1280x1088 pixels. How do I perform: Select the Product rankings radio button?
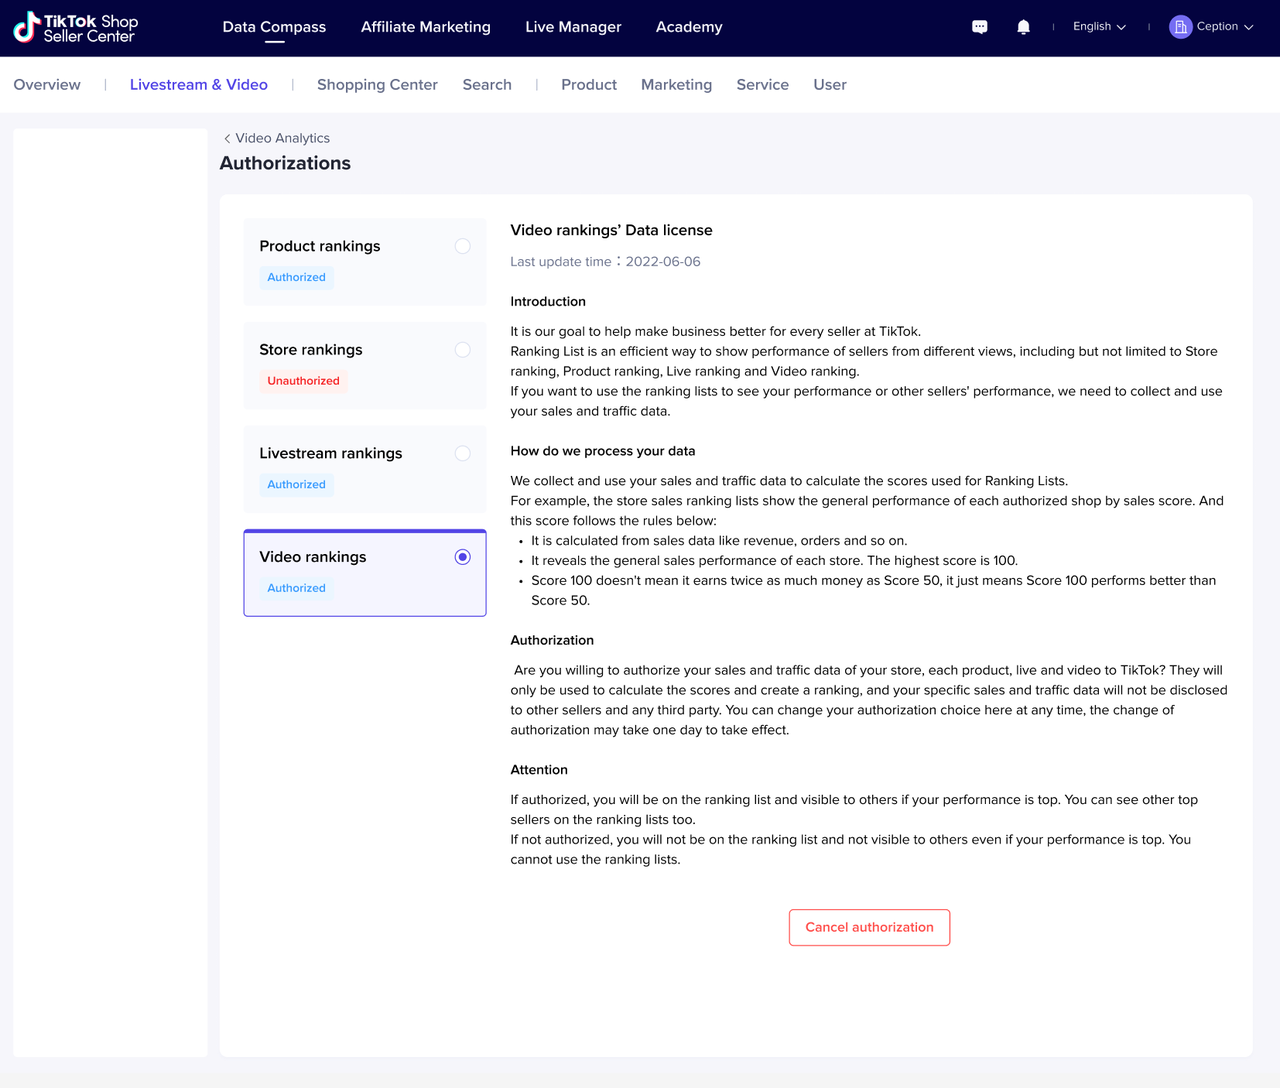(x=462, y=246)
